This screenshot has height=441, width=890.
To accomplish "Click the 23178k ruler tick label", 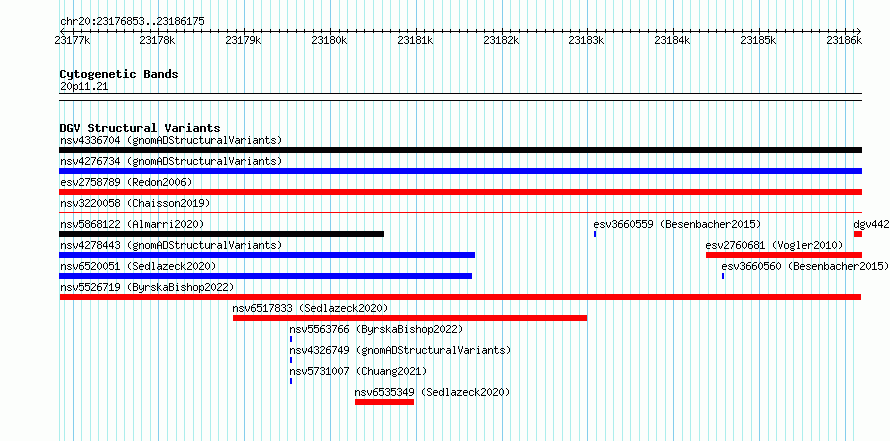I will coord(158,40).
